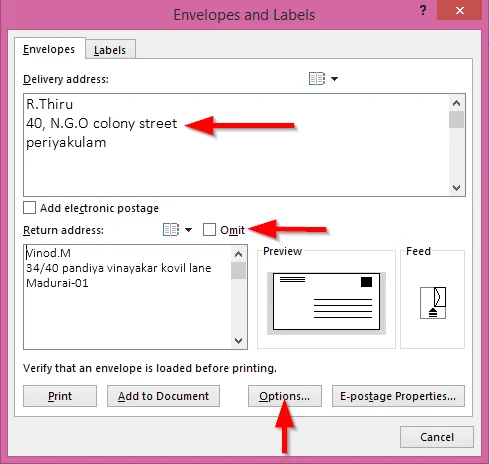Click "34/40 pandiya vinayakar kovil lane" line

click(119, 268)
